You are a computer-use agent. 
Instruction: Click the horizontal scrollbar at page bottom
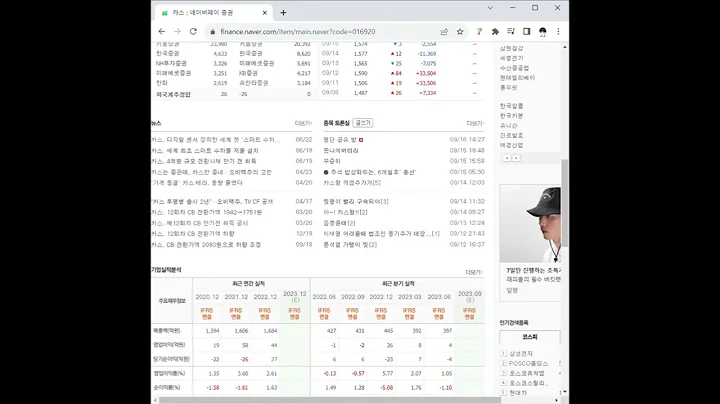(330, 400)
